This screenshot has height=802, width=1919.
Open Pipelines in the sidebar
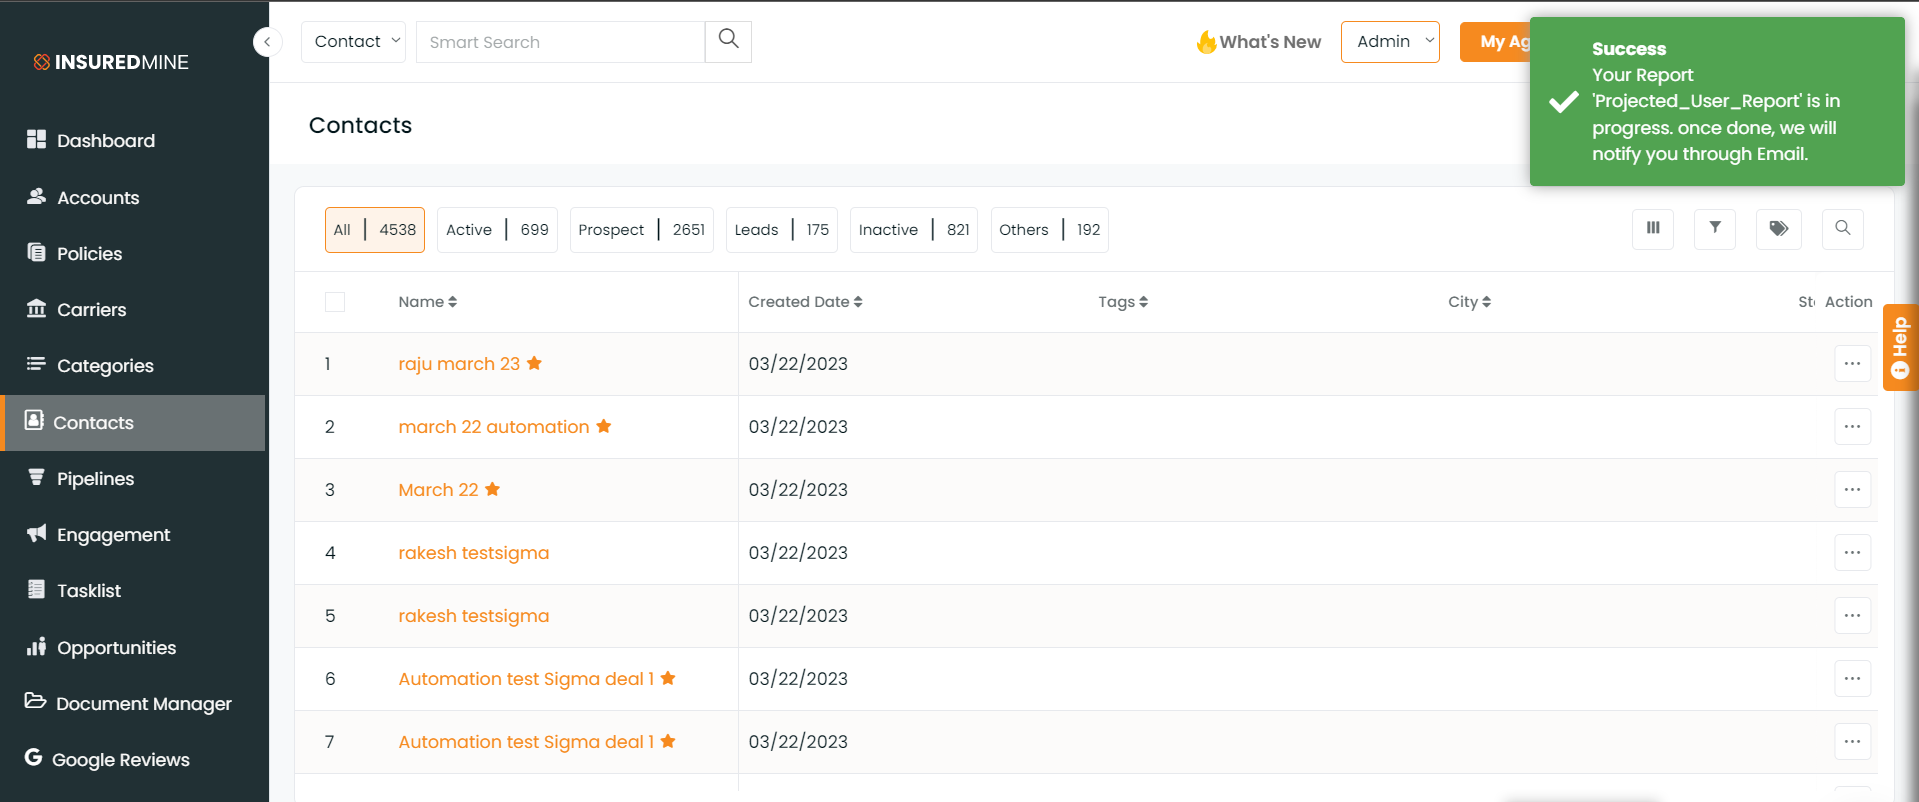point(95,479)
